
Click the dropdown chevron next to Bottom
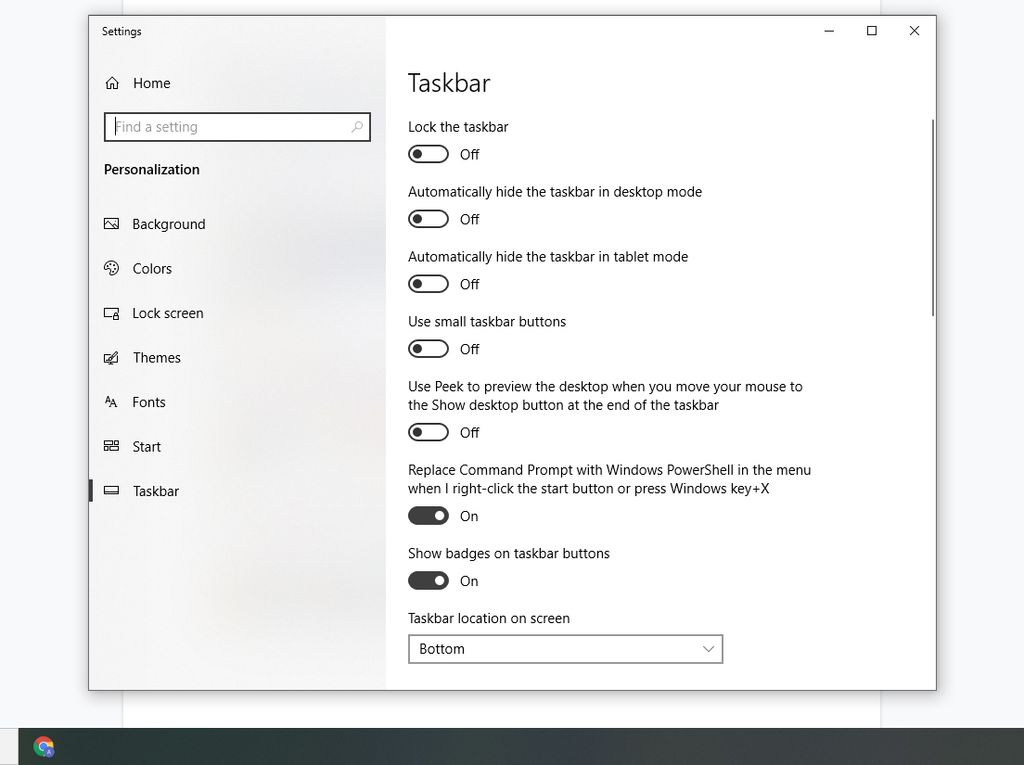point(708,649)
